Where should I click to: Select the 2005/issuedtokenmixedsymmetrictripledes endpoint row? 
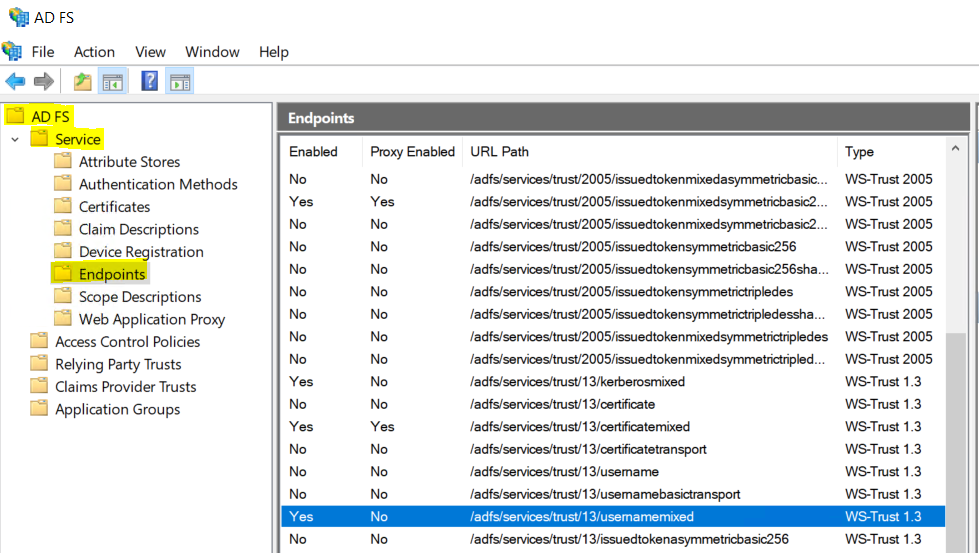pyautogui.click(x=612, y=336)
